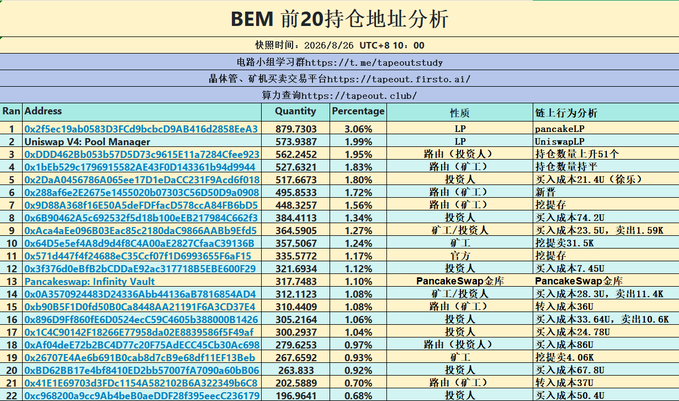Select the 挖提卖31.5K cell
679x401 pixels.
(606, 243)
